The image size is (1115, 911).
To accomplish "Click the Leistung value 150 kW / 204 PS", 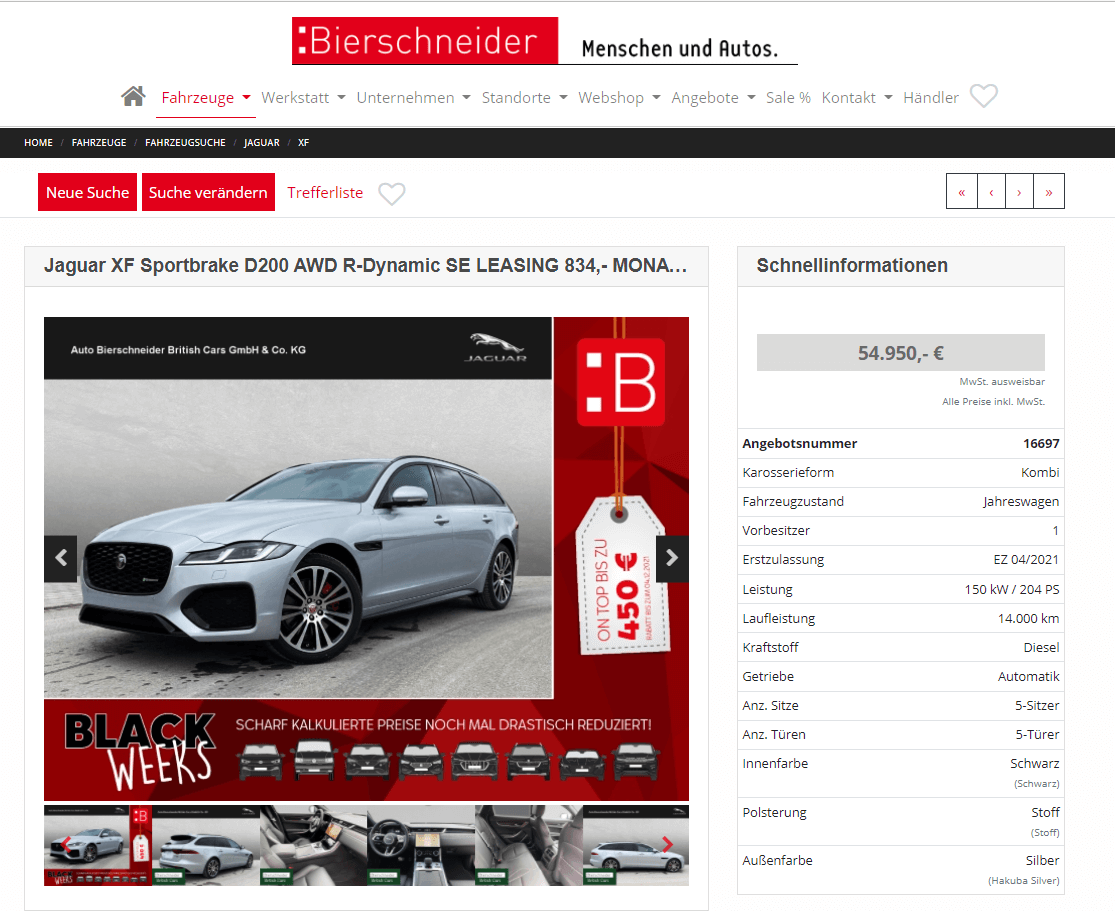I will (x=1012, y=590).
